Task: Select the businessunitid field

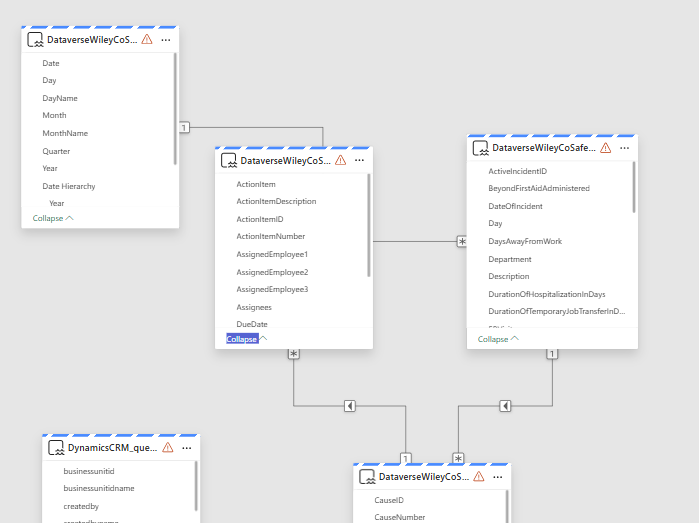Action: pyautogui.click(x=89, y=471)
